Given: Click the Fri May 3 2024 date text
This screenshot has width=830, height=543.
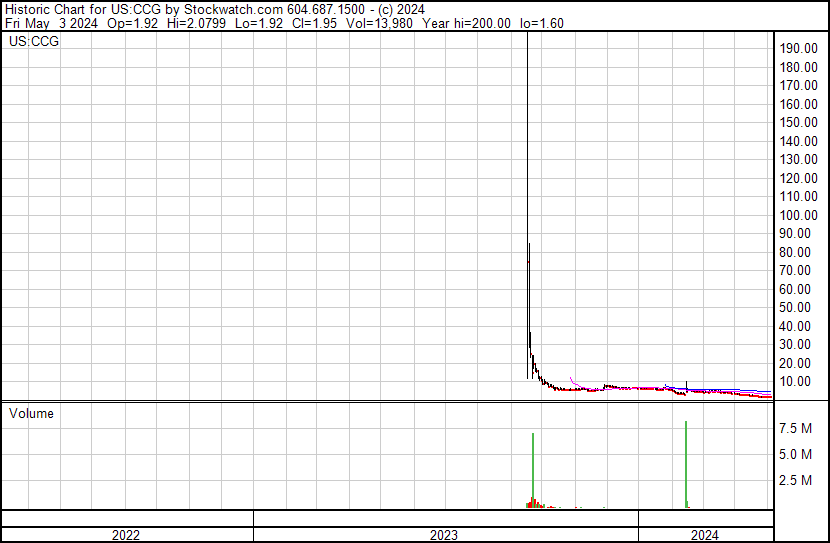Looking at the screenshot, I should (51, 23).
